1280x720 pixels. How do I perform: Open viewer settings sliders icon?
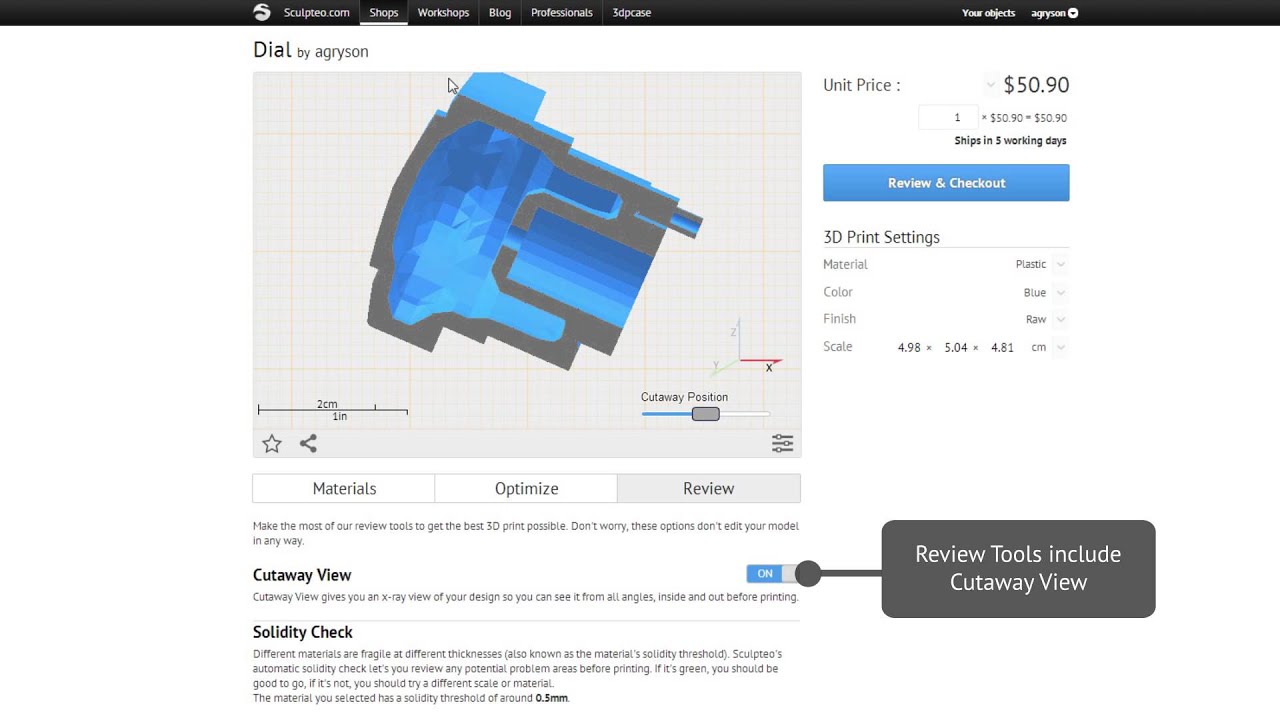tap(782, 443)
